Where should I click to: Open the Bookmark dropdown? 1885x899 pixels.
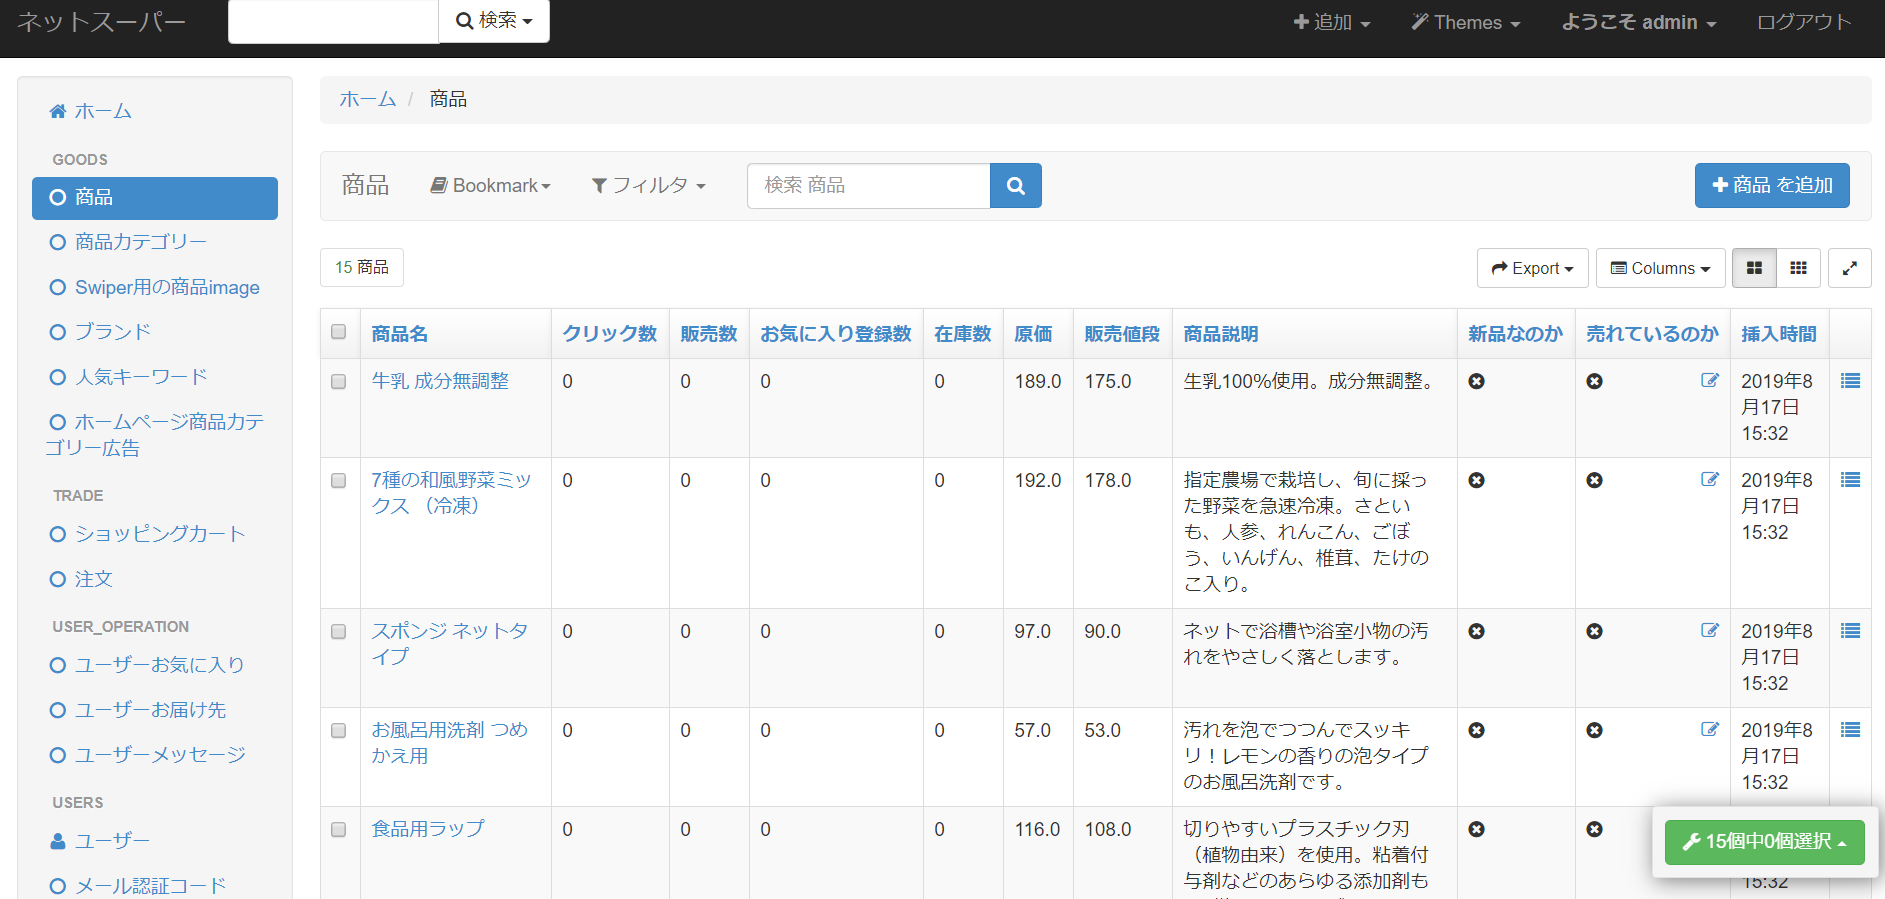coord(490,186)
